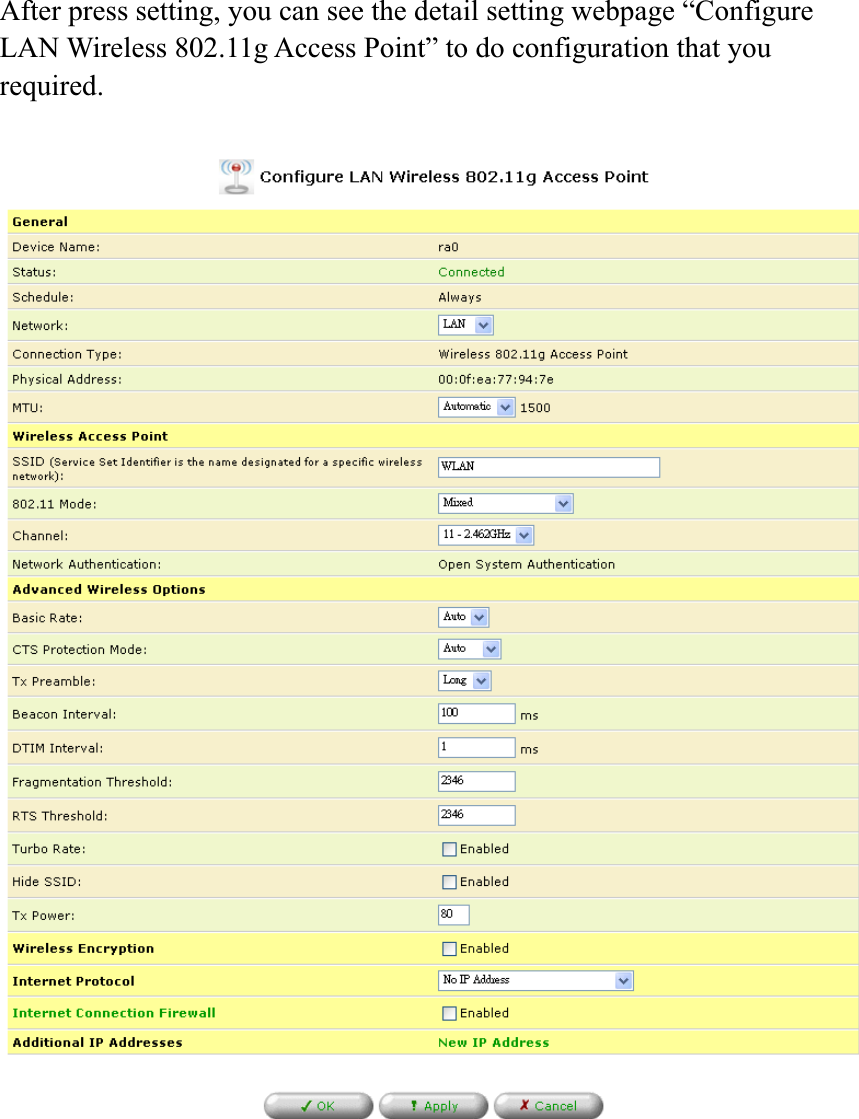The height and width of the screenshot is (1119, 859).
Task: Edit the Beacon Interval value
Action: click(x=476, y=713)
